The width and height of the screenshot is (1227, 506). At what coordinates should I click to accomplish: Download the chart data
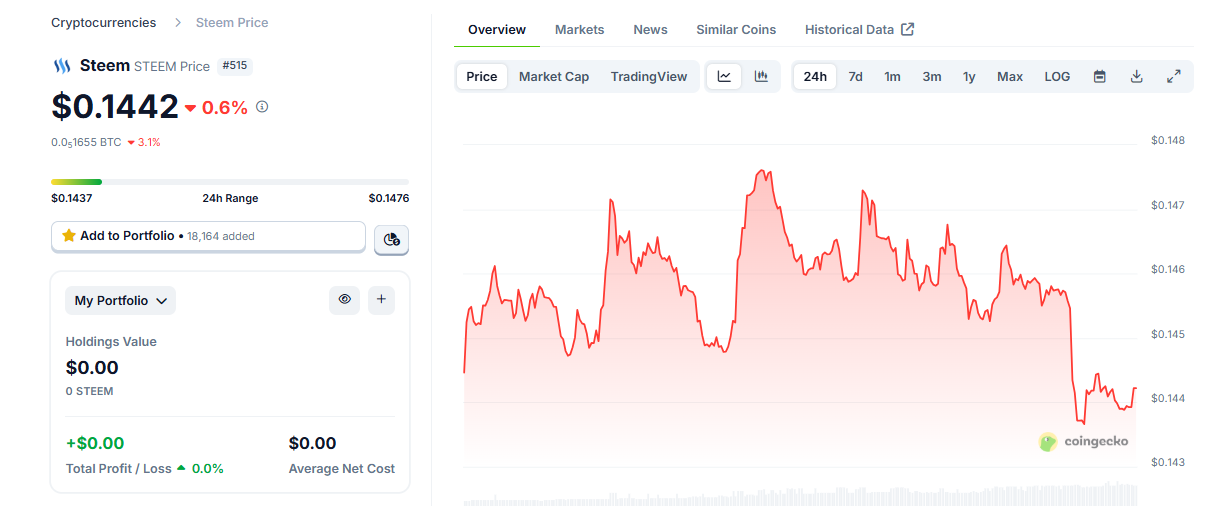(1136, 76)
